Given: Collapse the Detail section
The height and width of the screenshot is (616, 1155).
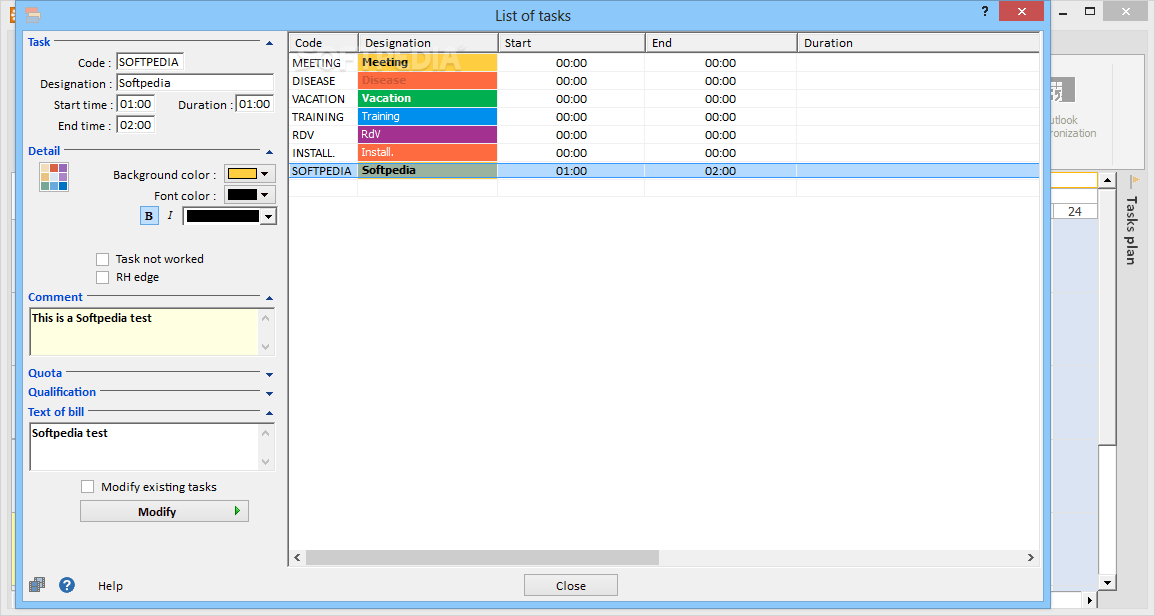Looking at the screenshot, I should (x=270, y=152).
